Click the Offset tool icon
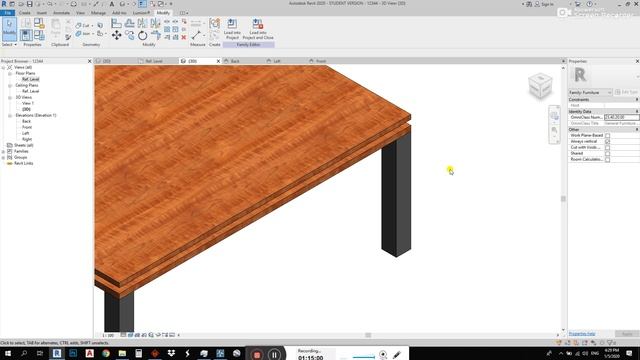The image size is (640, 360). point(129,23)
